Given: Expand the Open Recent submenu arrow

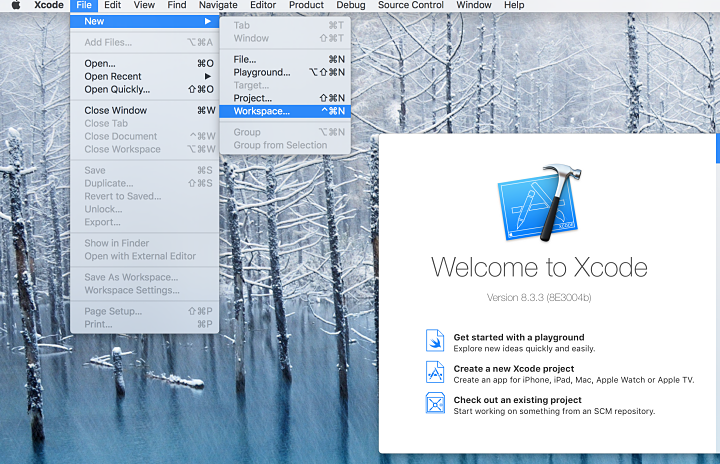Looking at the screenshot, I should tap(208, 76).
